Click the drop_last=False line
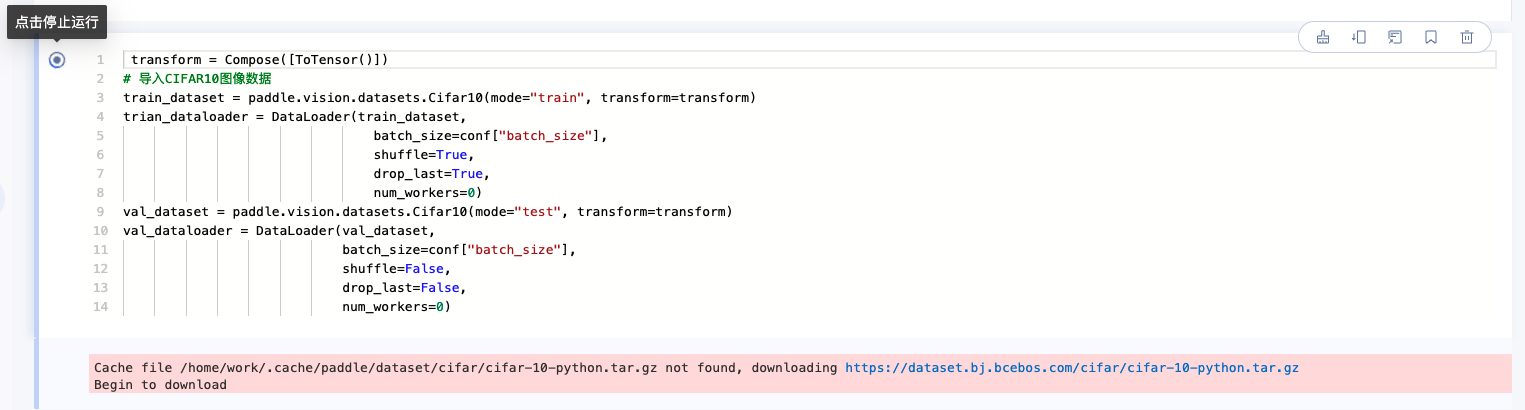Screen dimensions: 1525x410 [x=404, y=288]
